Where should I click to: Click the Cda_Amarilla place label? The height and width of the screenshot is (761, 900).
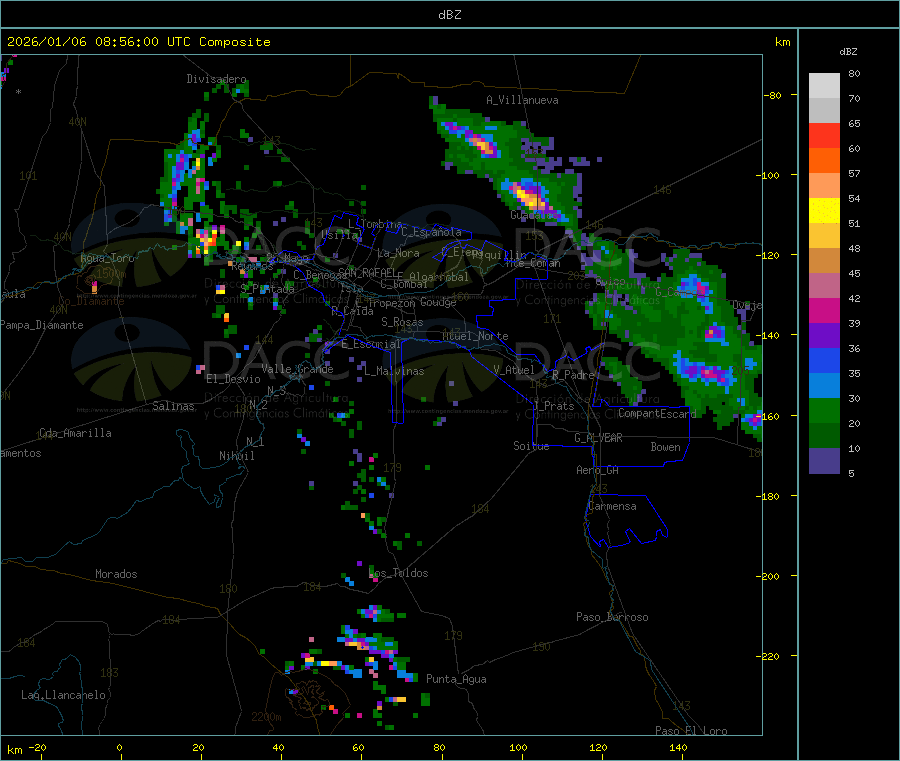point(75,433)
